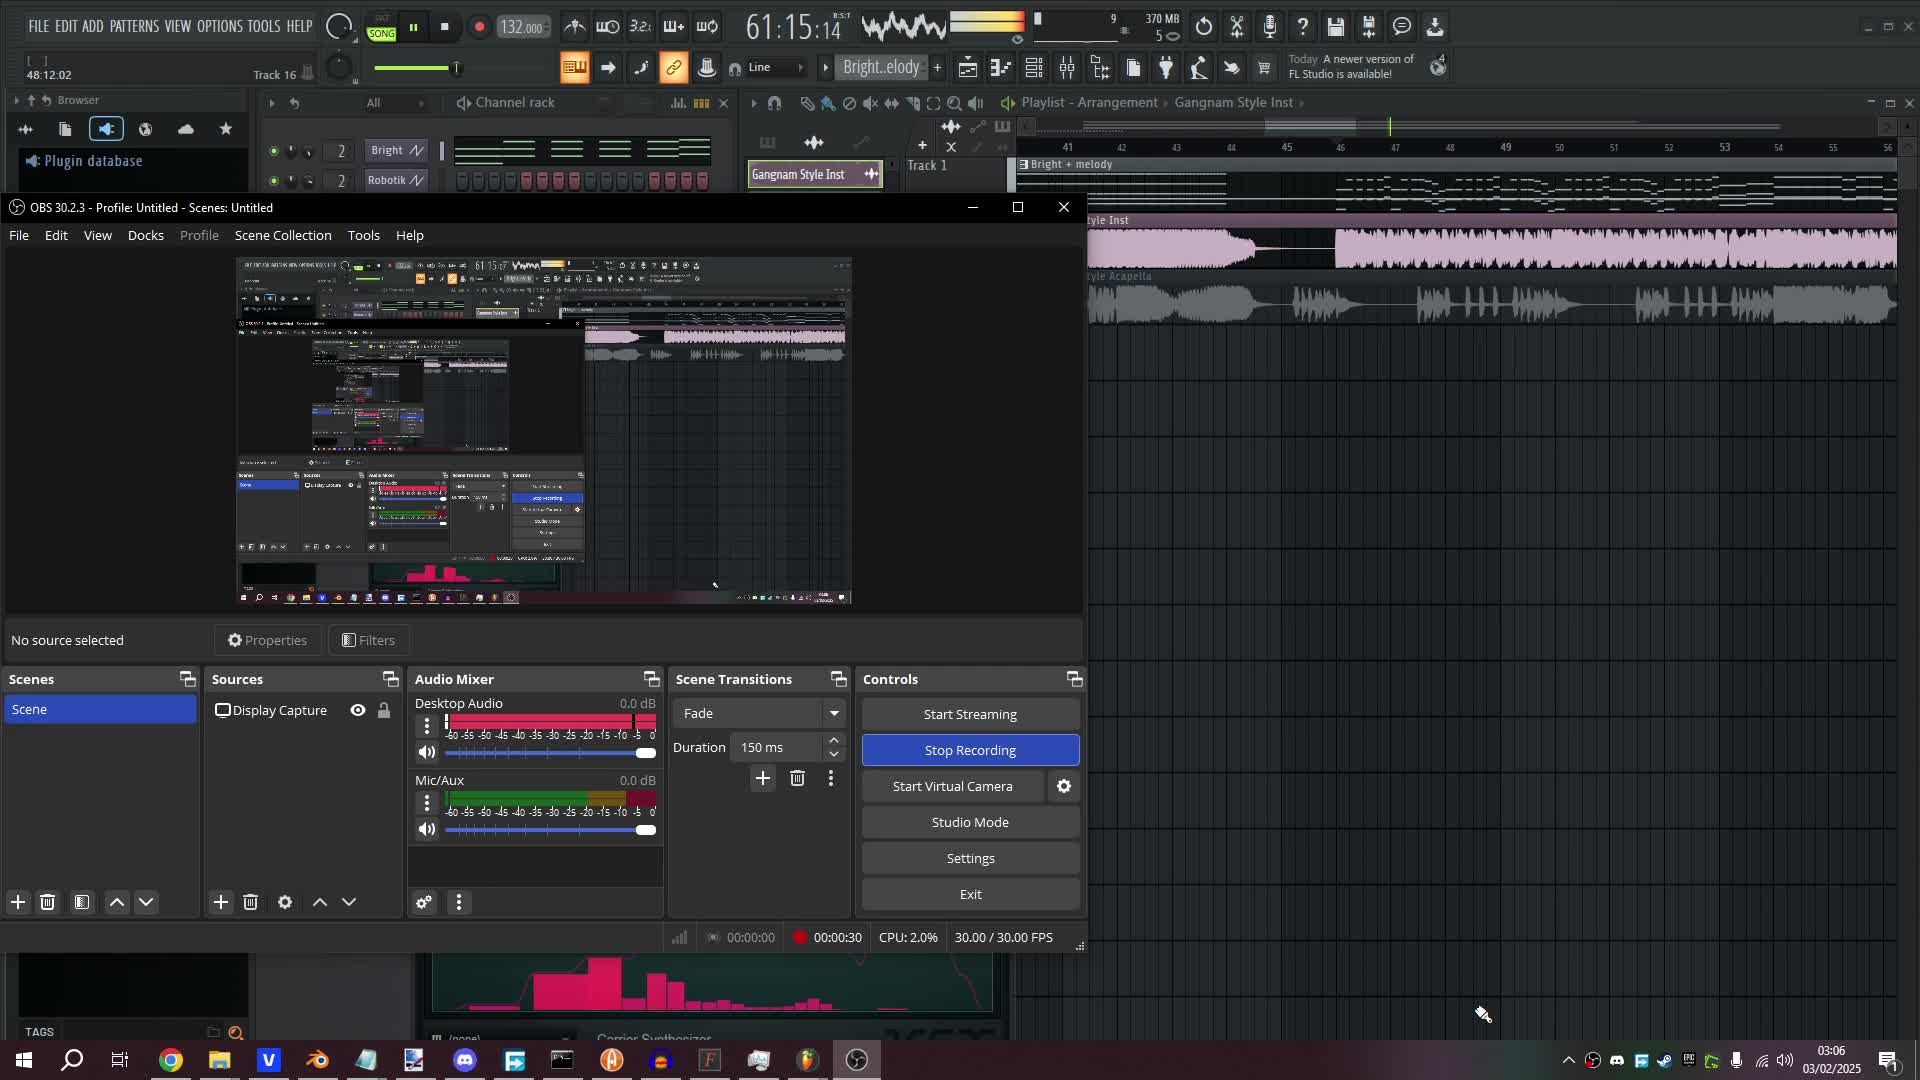Click the countdown before recording icon

click(640, 27)
